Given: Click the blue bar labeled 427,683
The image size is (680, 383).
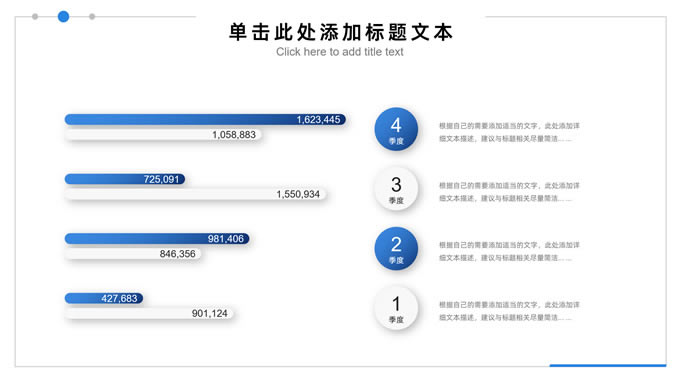Looking at the screenshot, I should (104, 298).
